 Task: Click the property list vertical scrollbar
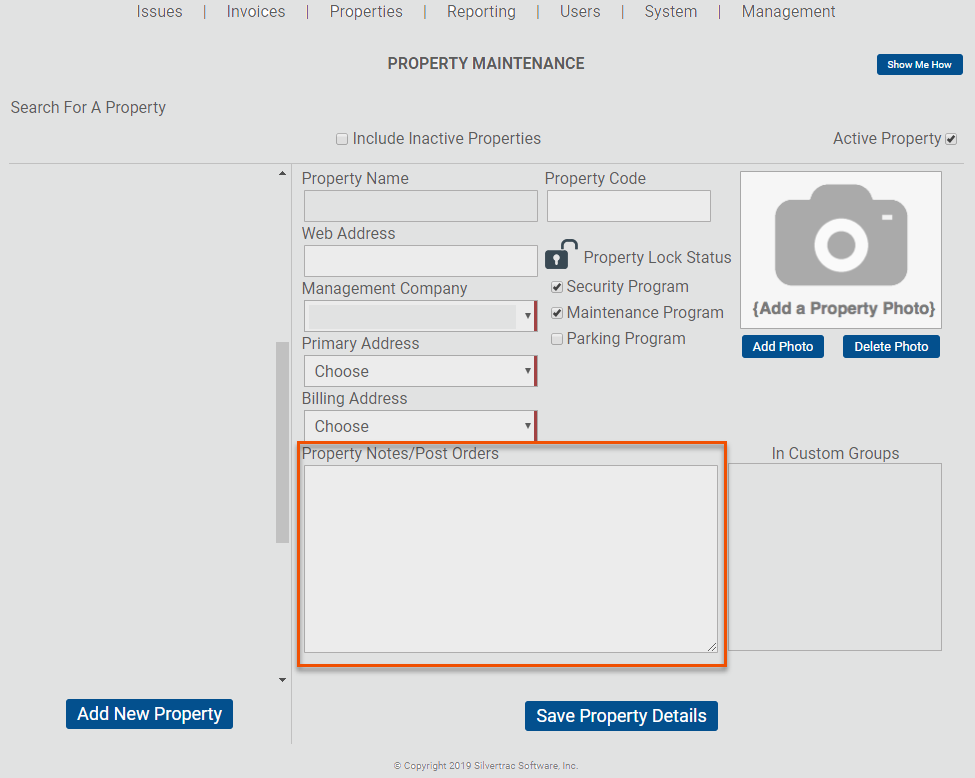282,442
